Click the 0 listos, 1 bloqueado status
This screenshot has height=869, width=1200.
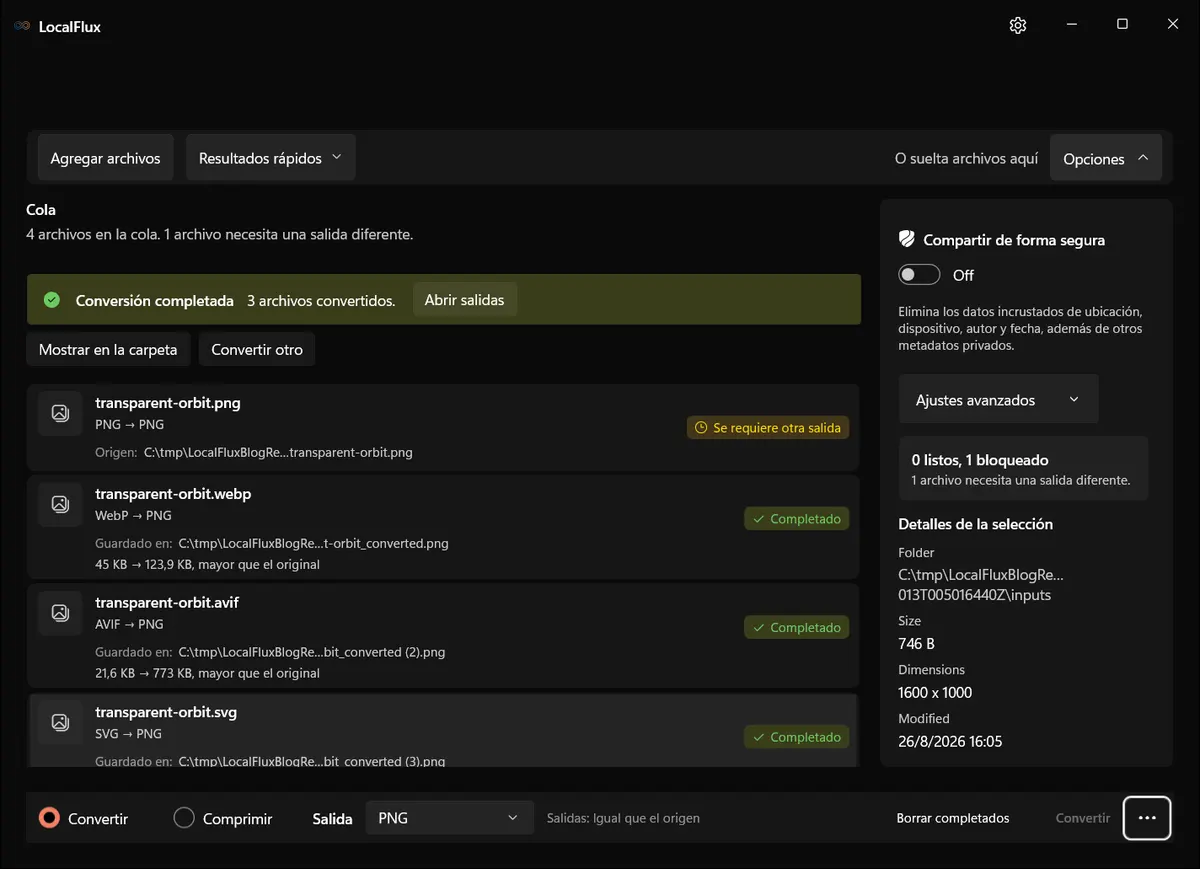(980, 460)
